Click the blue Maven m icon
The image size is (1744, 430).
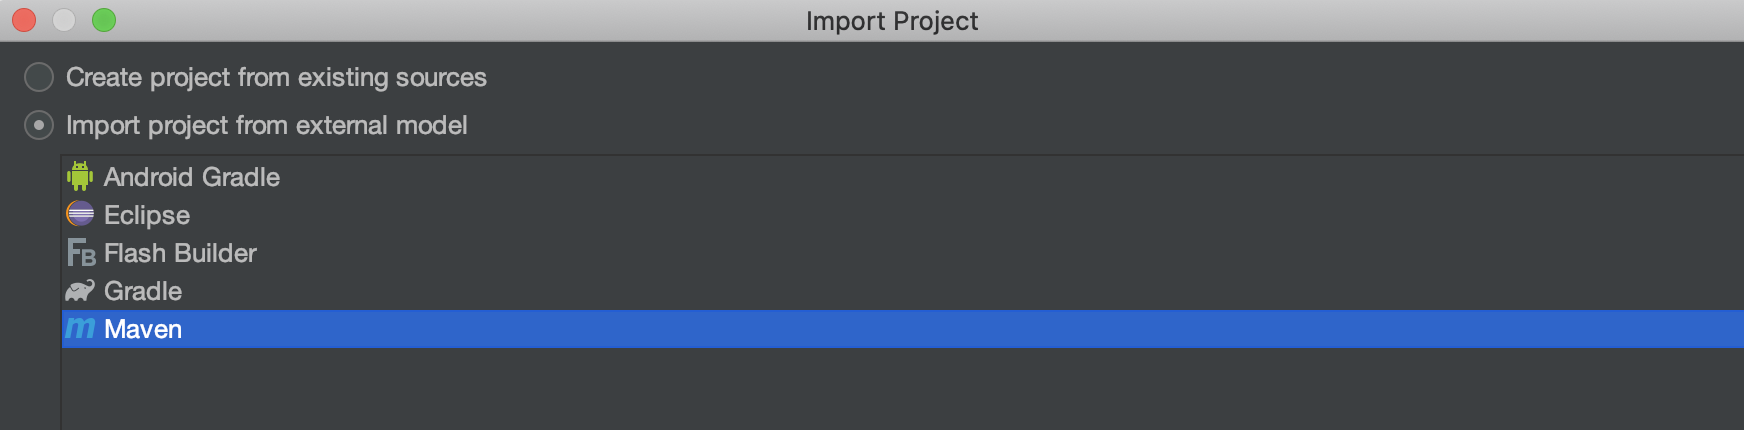coord(80,328)
